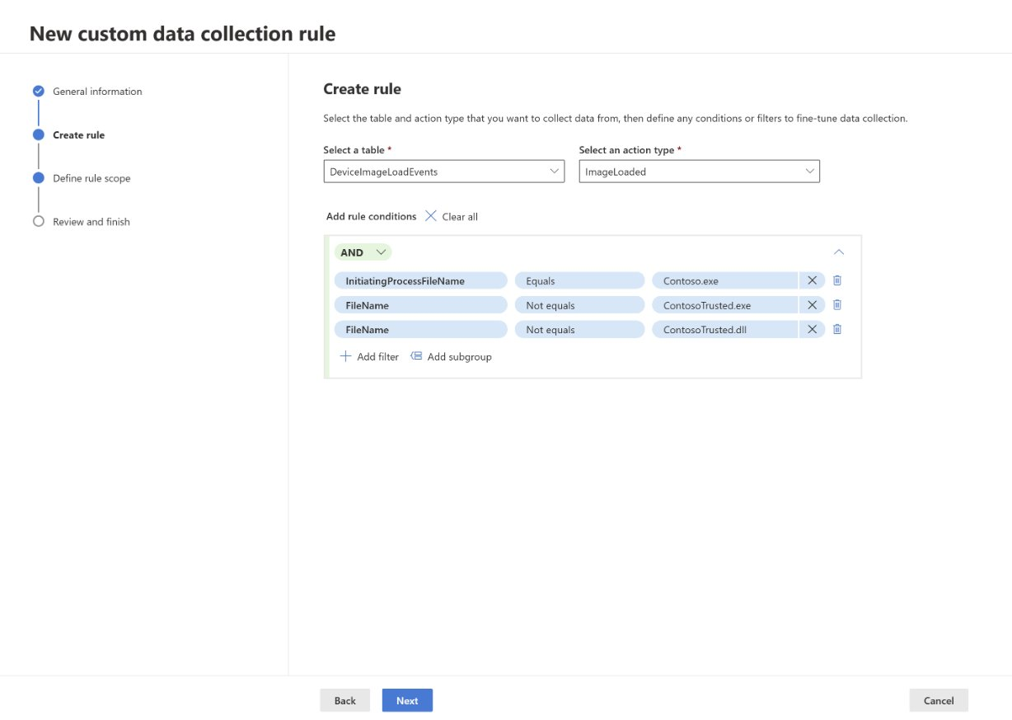This screenshot has height=720, width=1012.
Task: Delete the InitiatingProcessFileName filter with trash icon
Action: click(x=837, y=281)
